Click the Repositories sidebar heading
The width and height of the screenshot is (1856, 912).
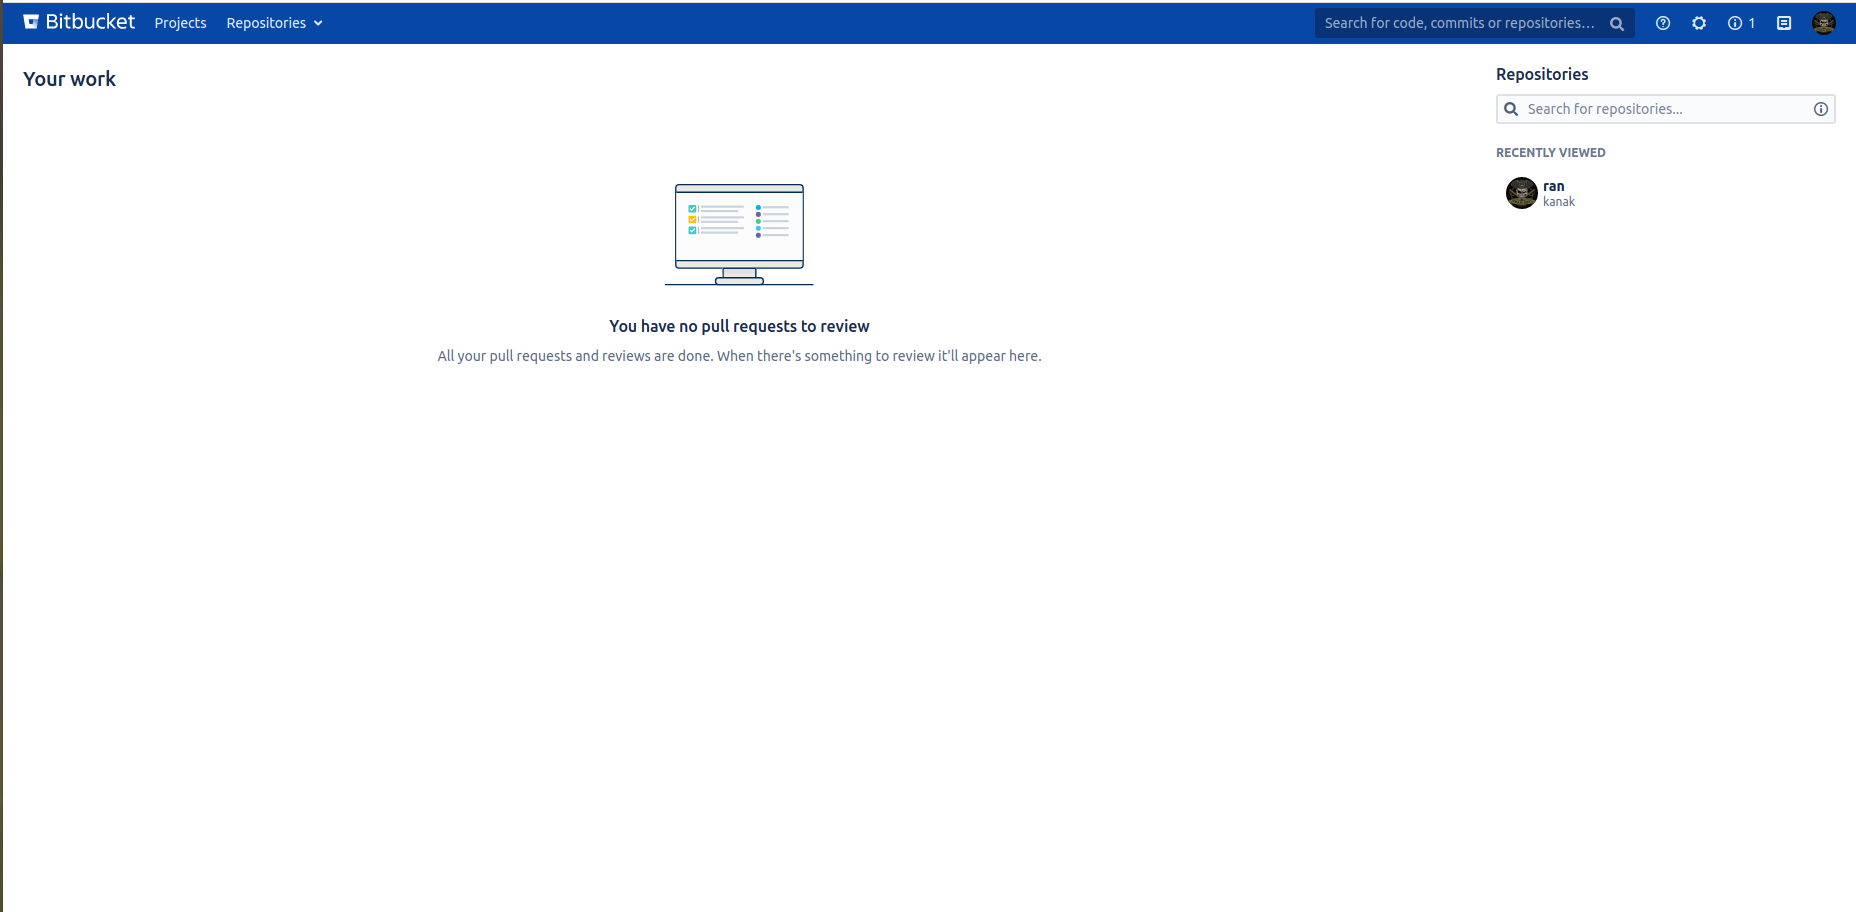pyautogui.click(x=1542, y=74)
